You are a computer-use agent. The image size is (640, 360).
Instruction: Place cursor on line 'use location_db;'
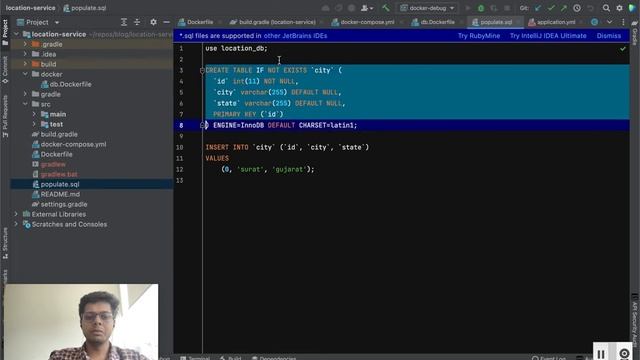coord(236,49)
